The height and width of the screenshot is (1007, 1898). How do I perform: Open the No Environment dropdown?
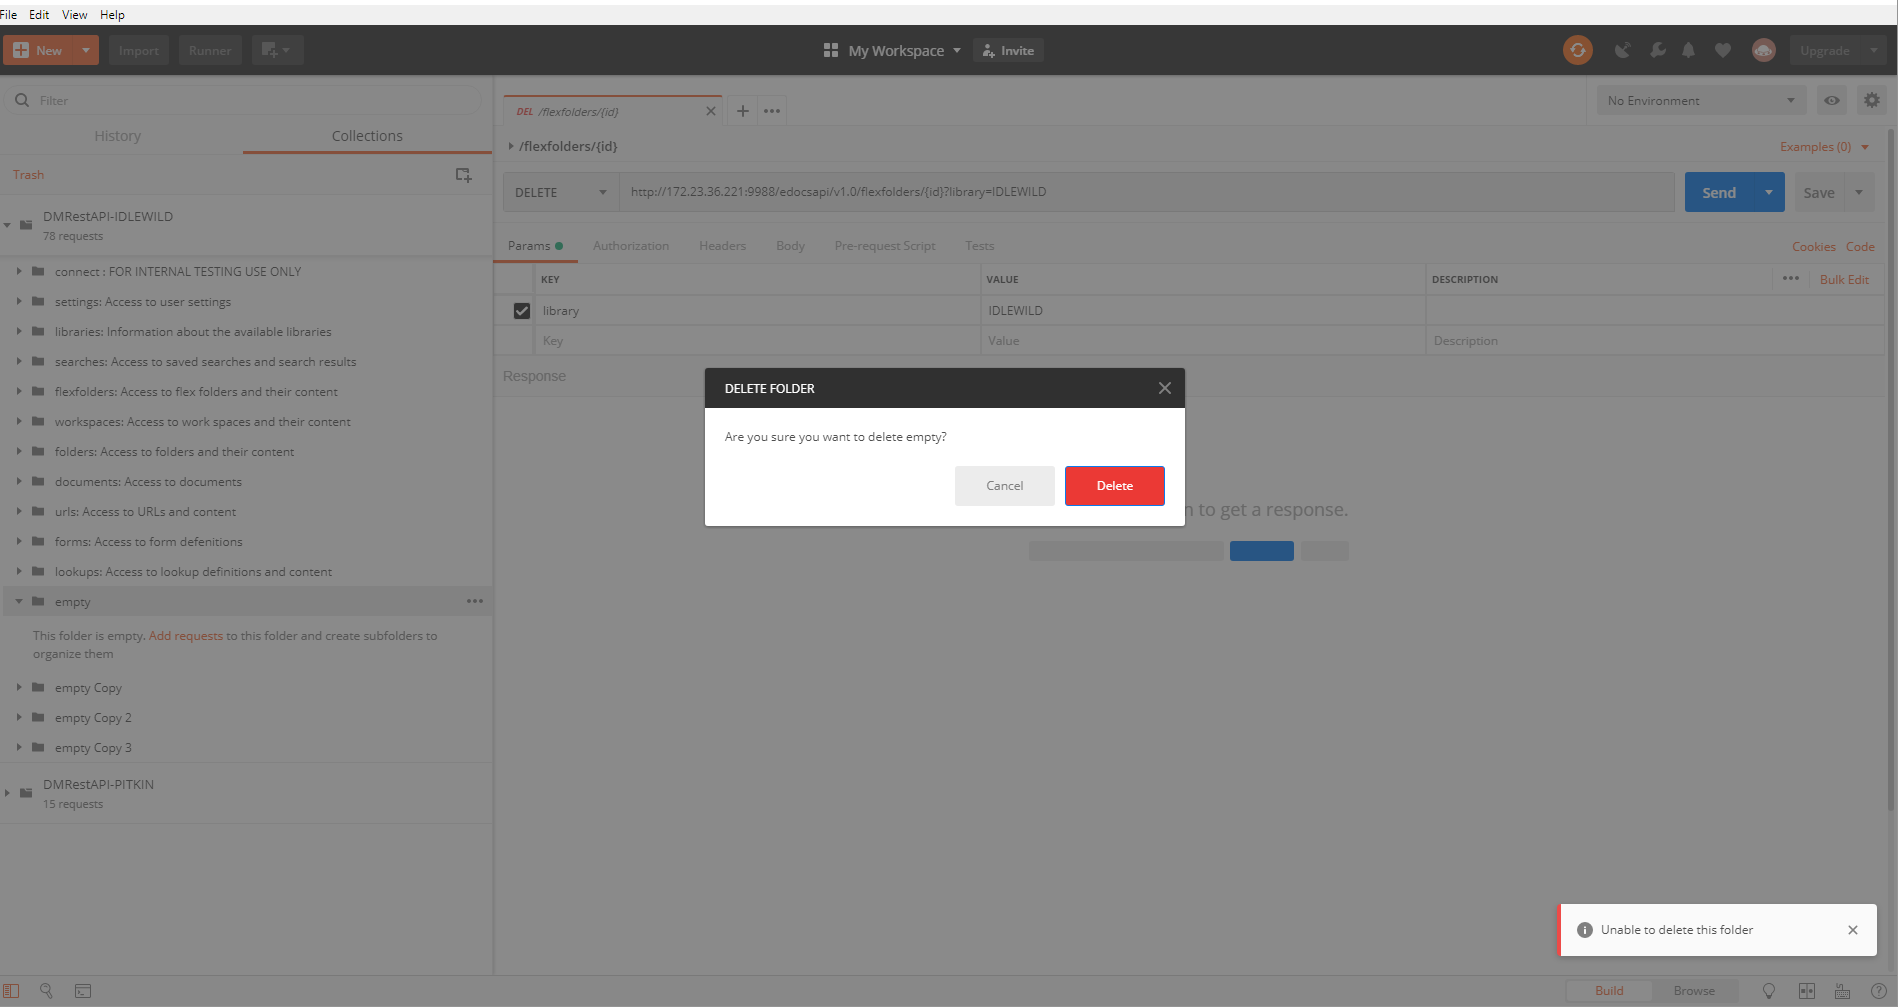click(x=1700, y=100)
